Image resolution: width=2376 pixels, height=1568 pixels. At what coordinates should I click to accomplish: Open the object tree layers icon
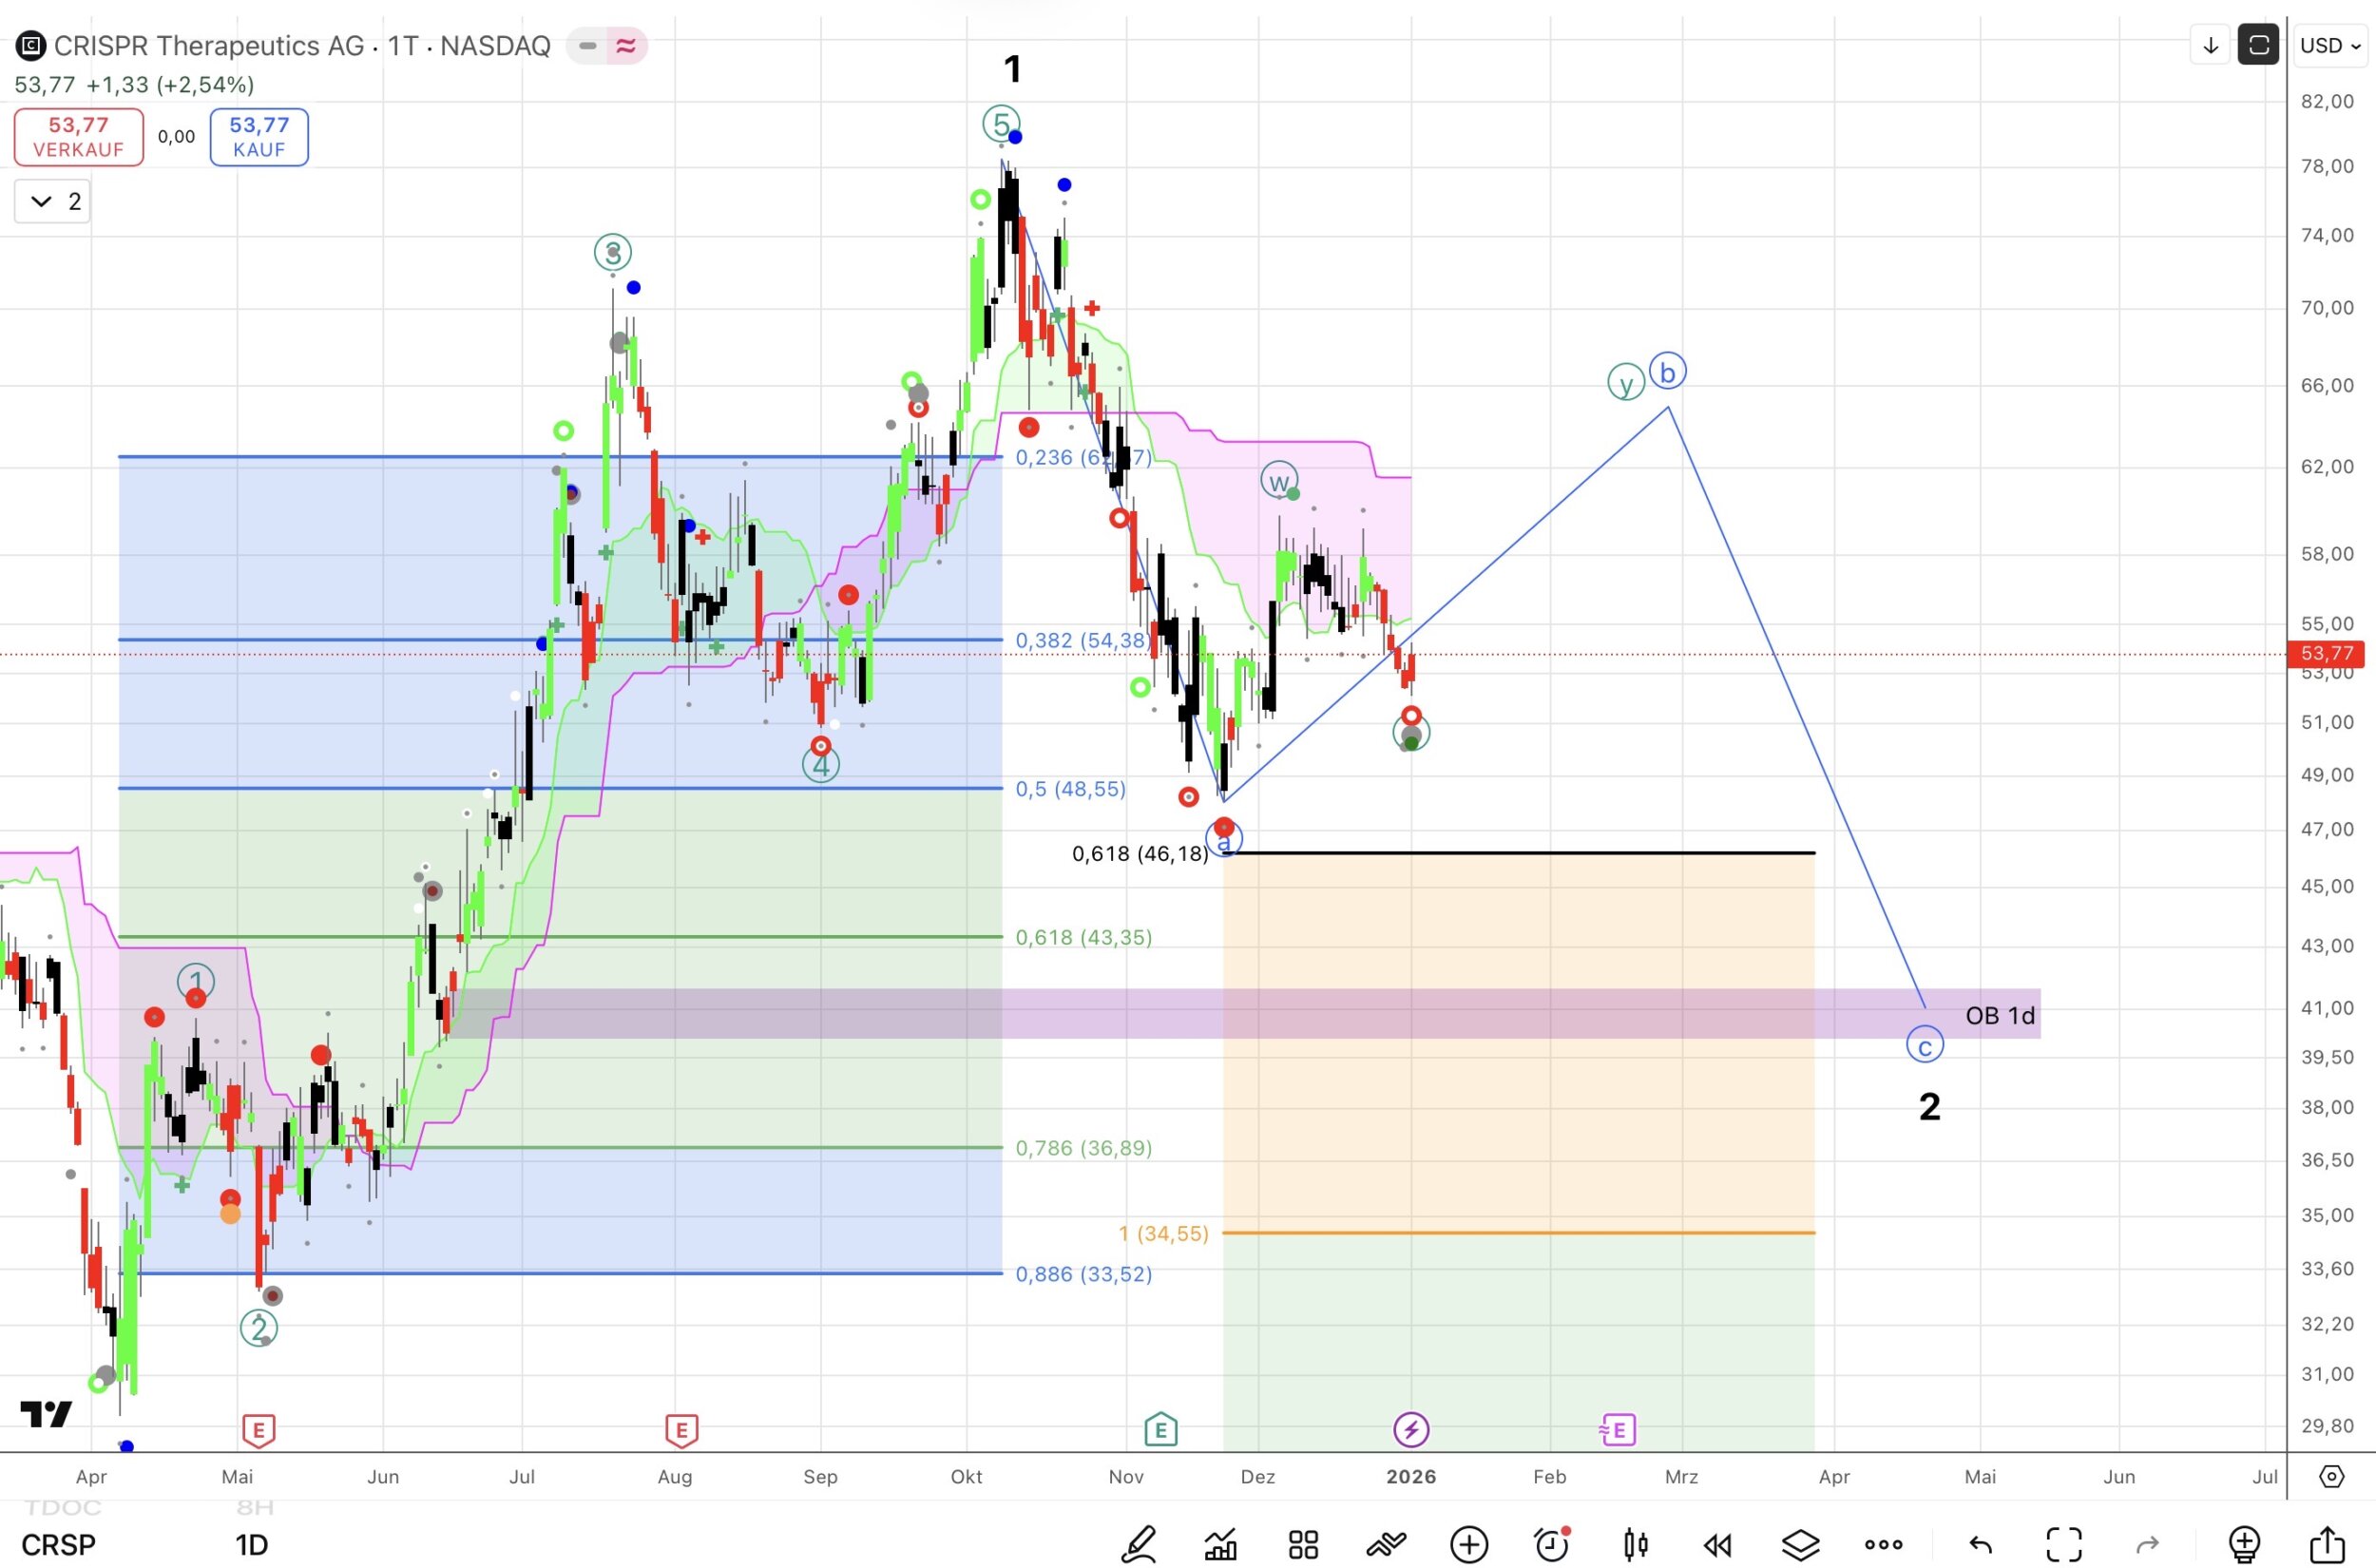click(x=1800, y=1544)
